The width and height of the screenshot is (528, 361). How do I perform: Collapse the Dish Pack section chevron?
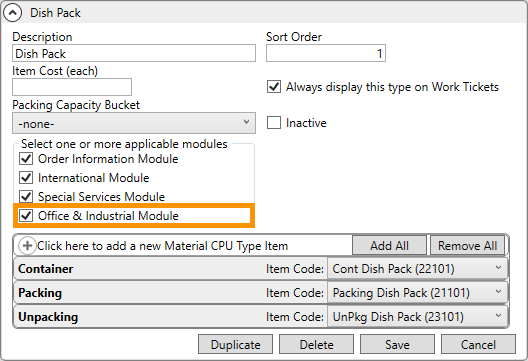(x=12, y=13)
